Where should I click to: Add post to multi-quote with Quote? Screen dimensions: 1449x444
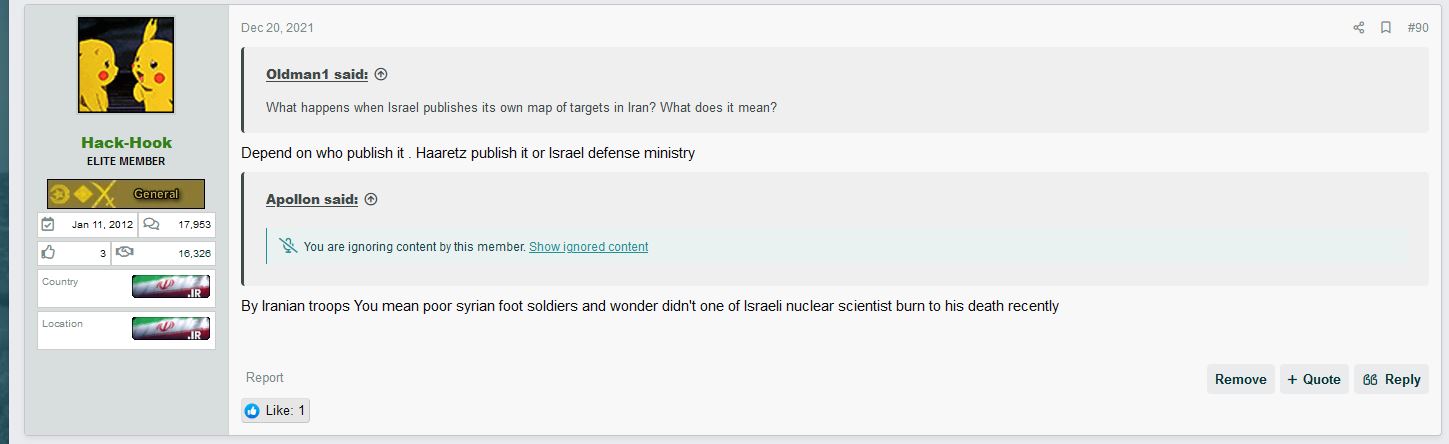[1314, 379]
